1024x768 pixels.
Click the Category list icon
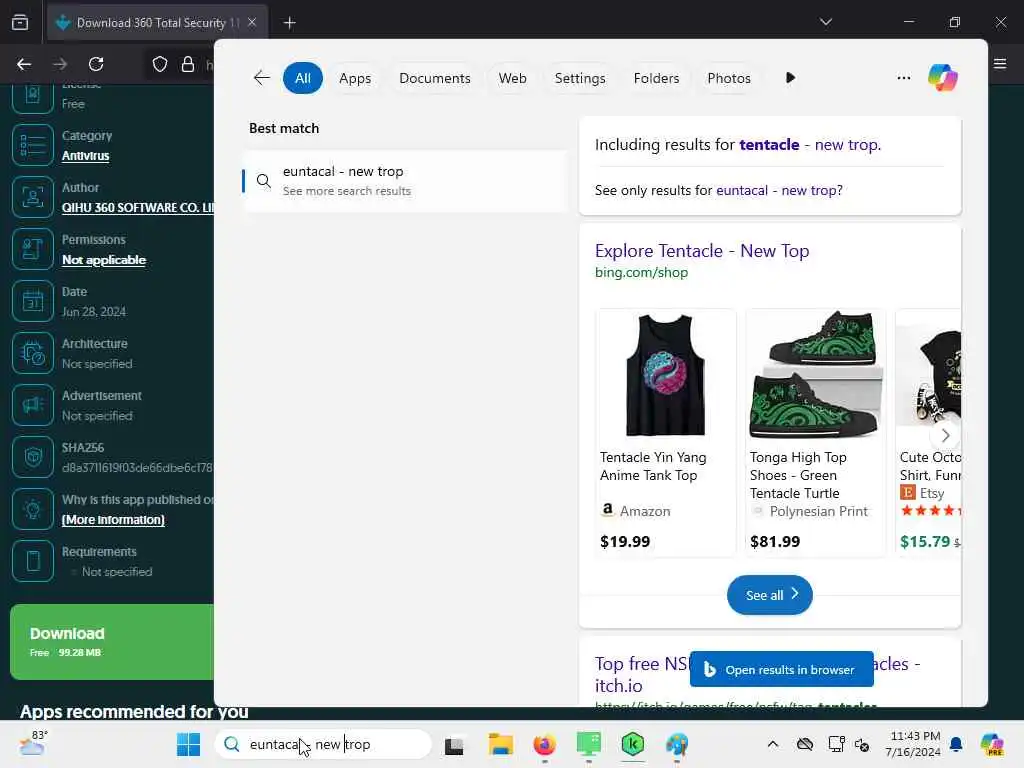click(x=33, y=145)
